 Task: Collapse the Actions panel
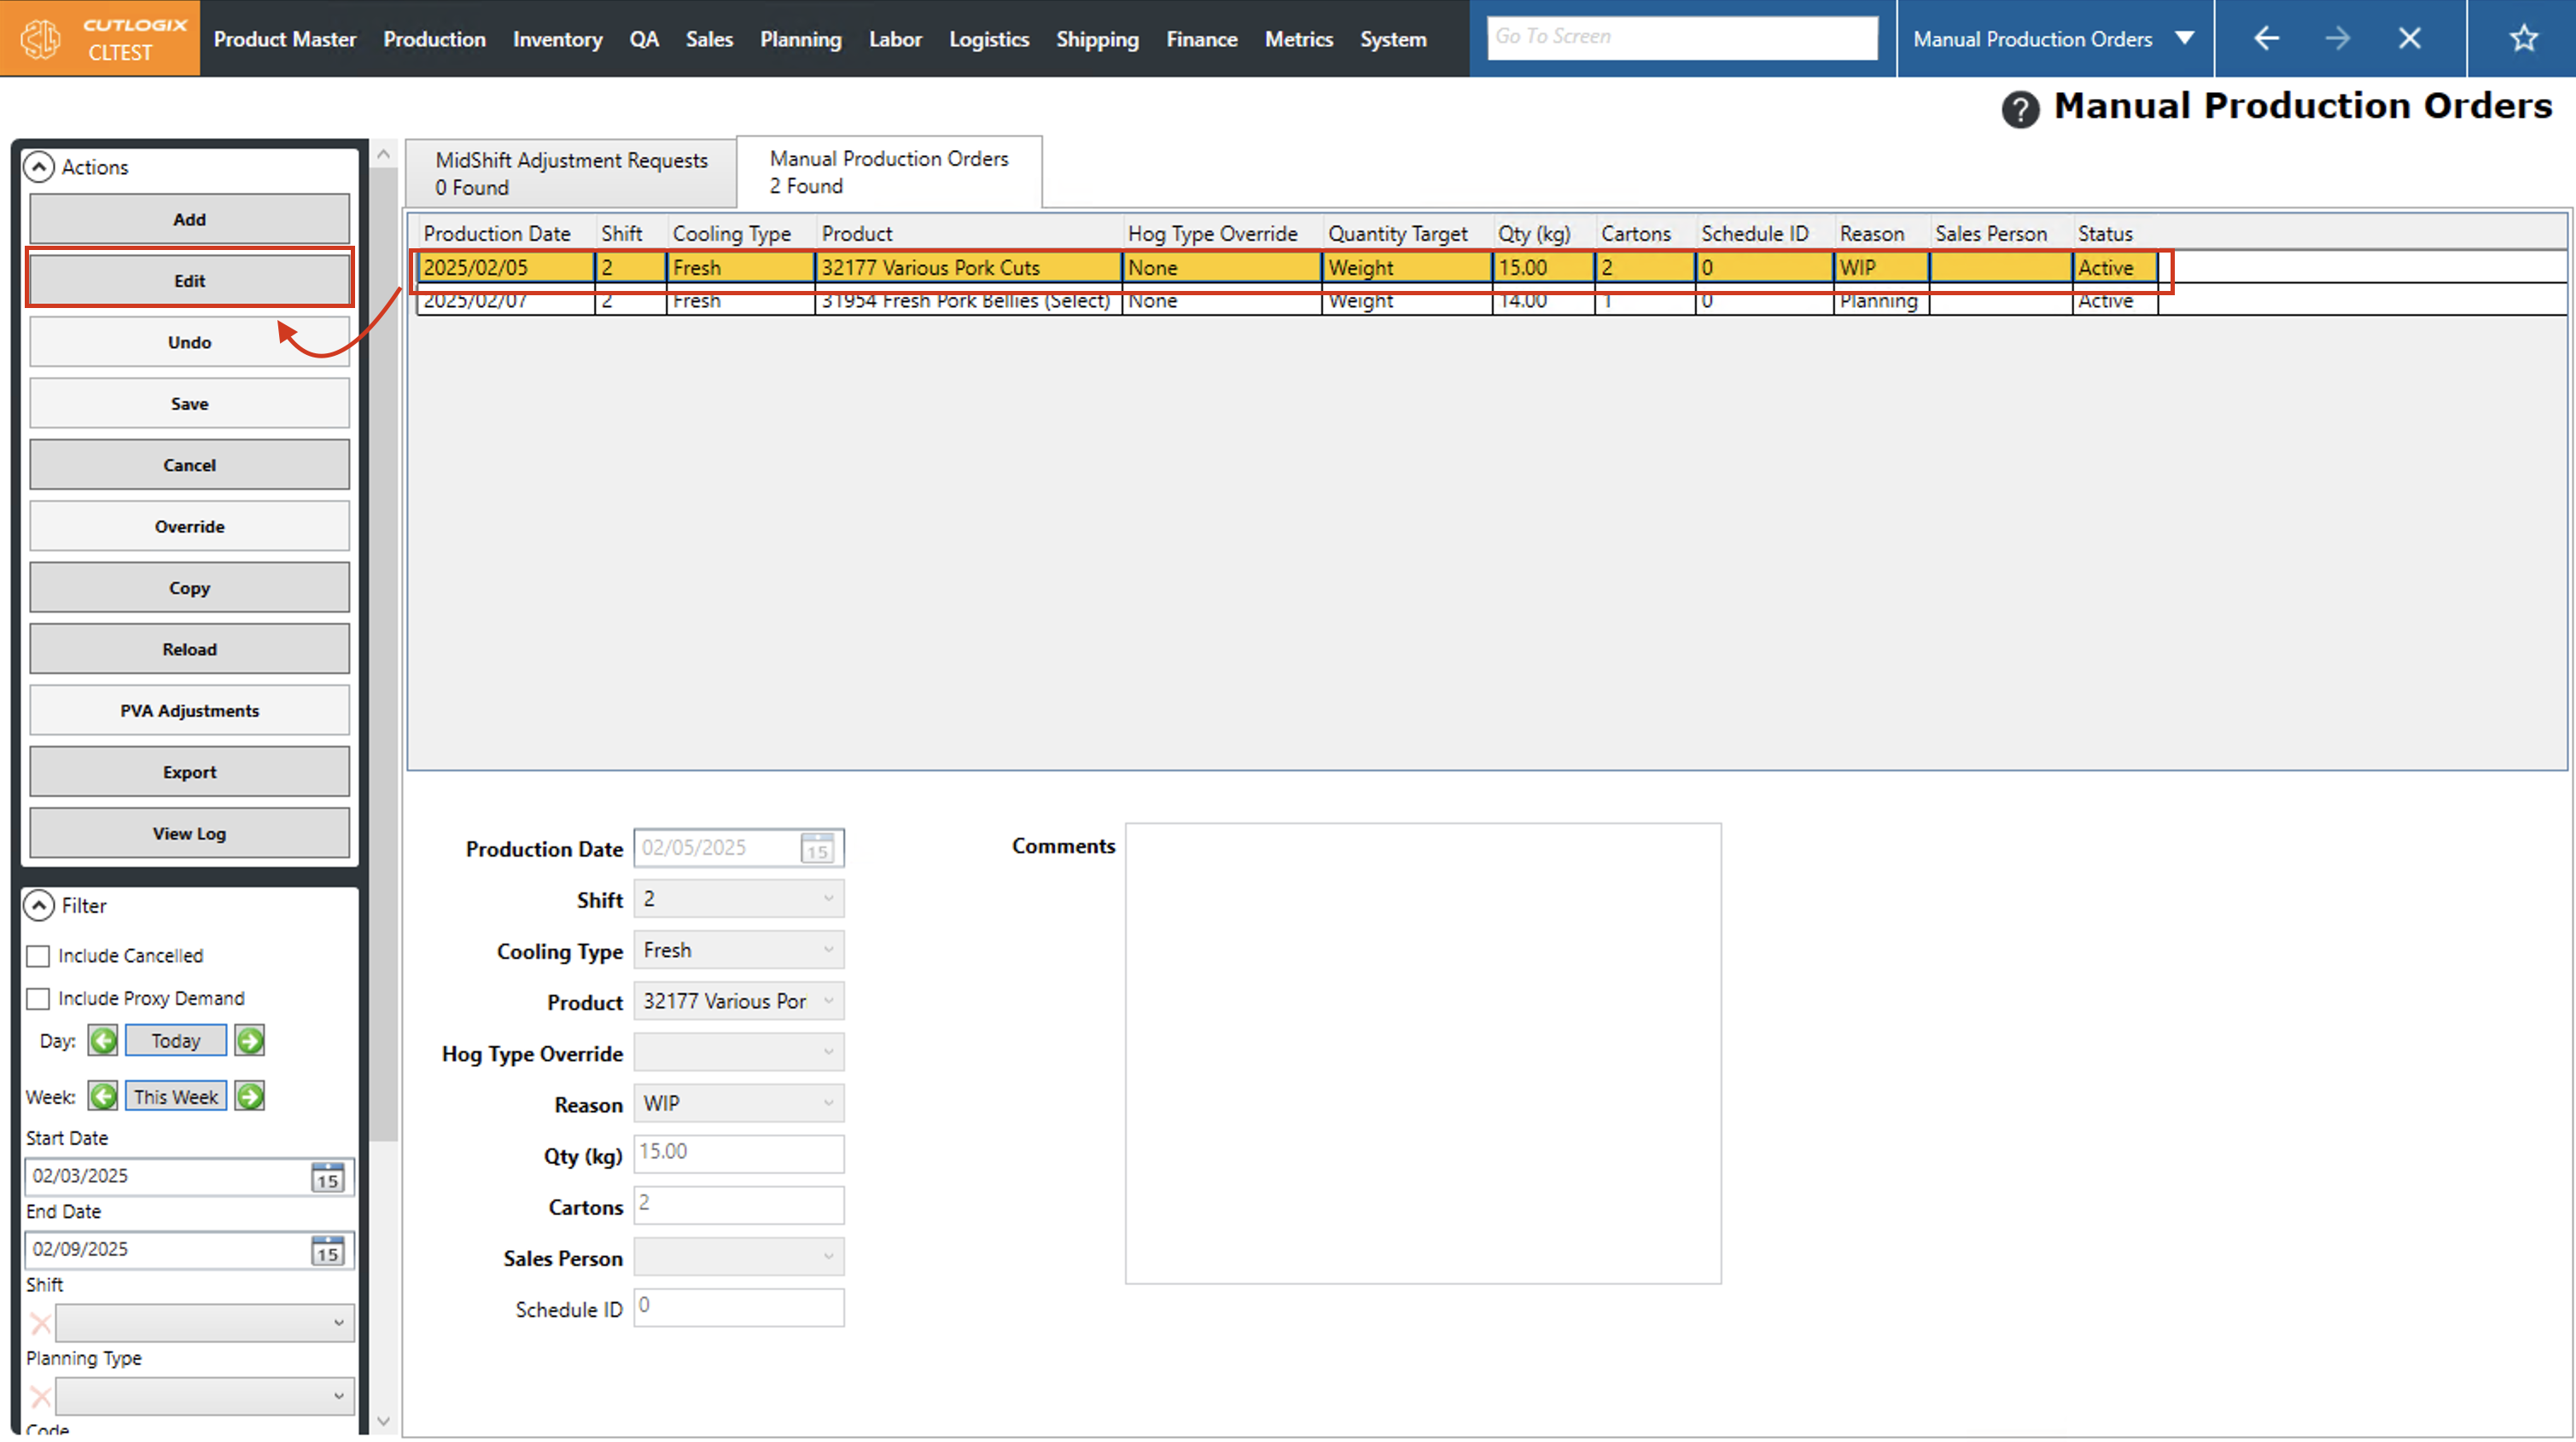[38, 167]
